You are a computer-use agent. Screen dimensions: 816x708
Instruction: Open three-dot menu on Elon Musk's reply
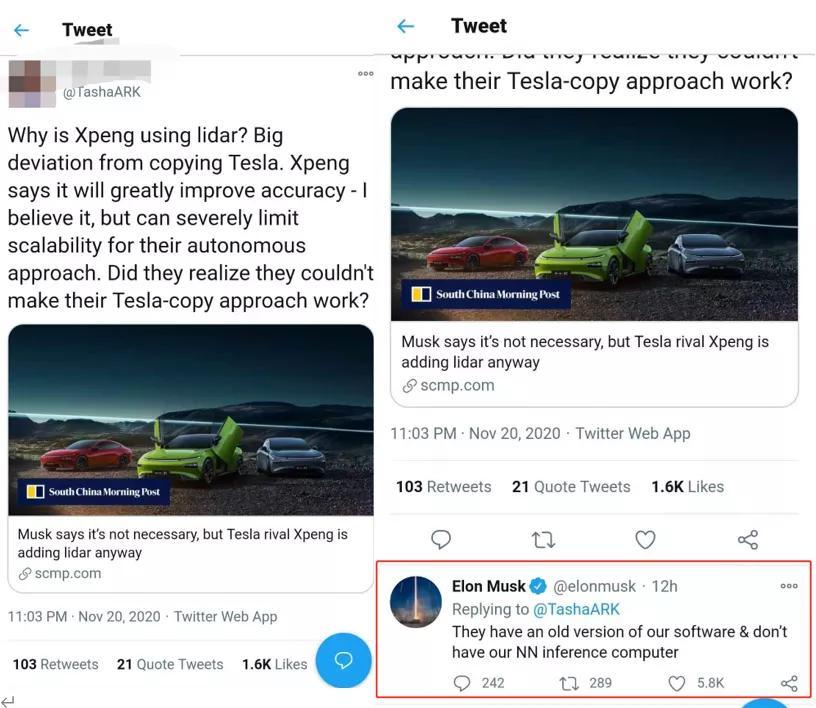[x=789, y=586]
